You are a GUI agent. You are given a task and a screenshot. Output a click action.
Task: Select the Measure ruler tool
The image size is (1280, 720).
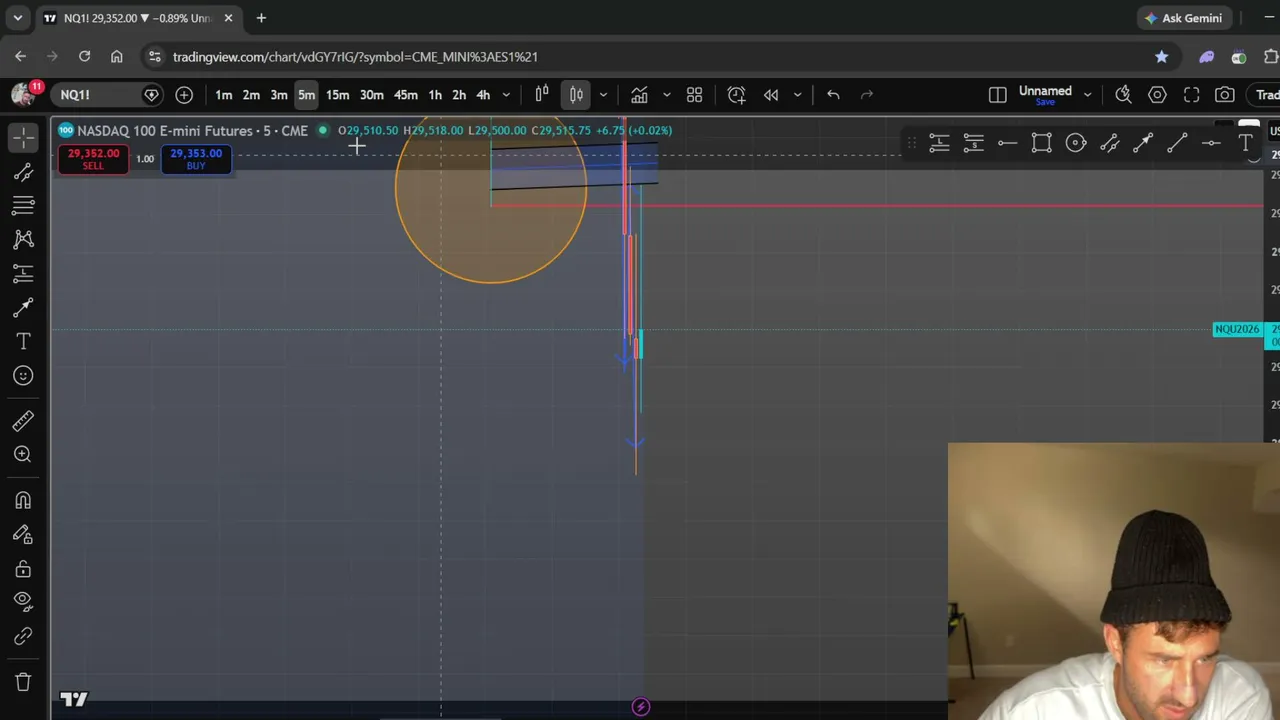click(23, 420)
